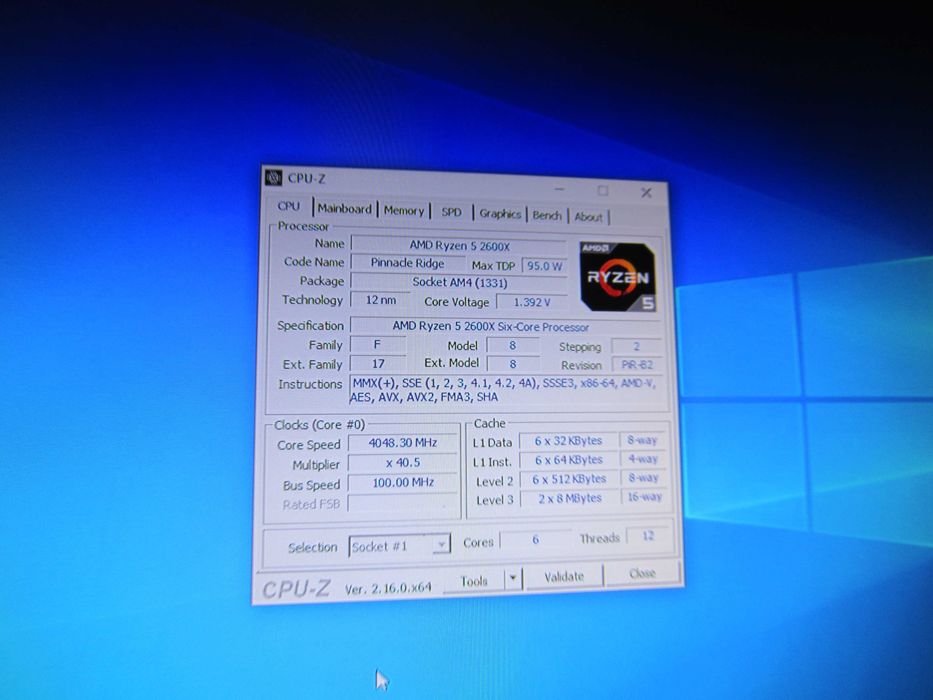Click the Core Voltage value 1.392 V
933x700 pixels.
pyautogui.click(x=531, y=302)
